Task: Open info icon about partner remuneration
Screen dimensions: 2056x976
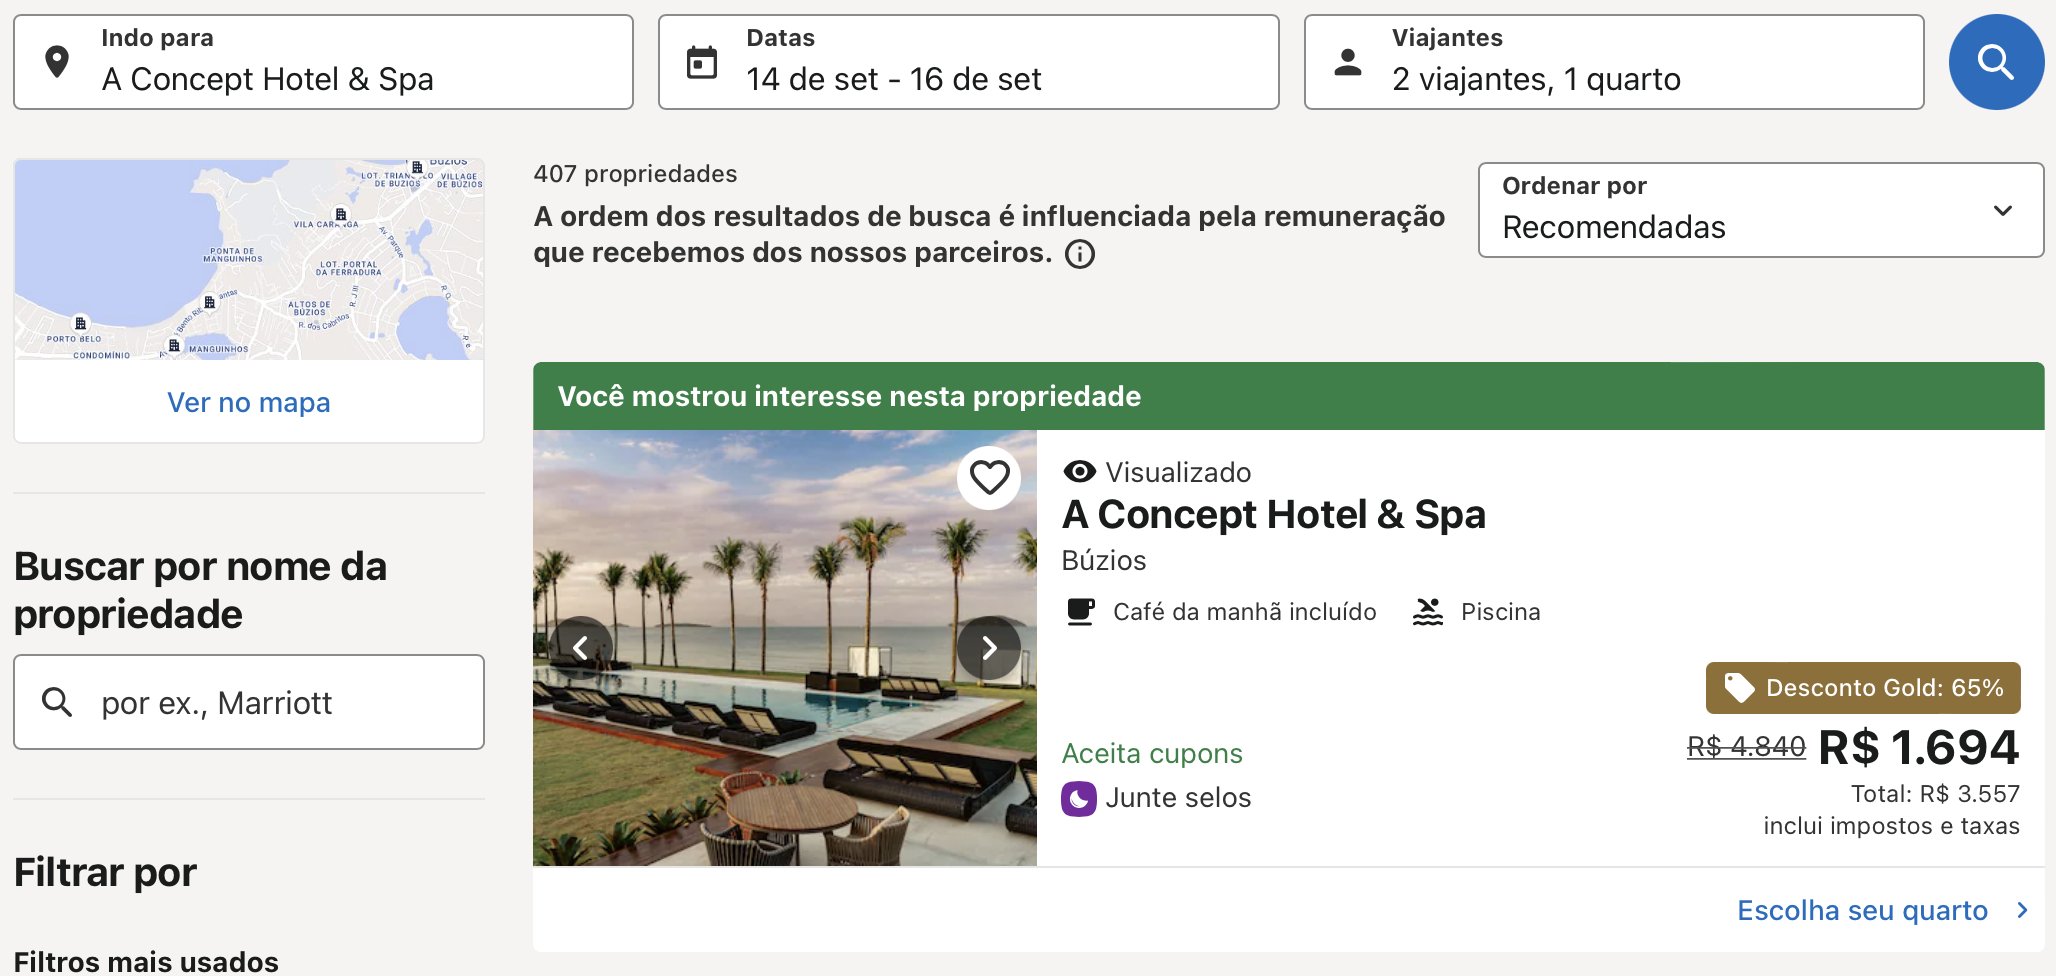Action: click(1080, 254)
